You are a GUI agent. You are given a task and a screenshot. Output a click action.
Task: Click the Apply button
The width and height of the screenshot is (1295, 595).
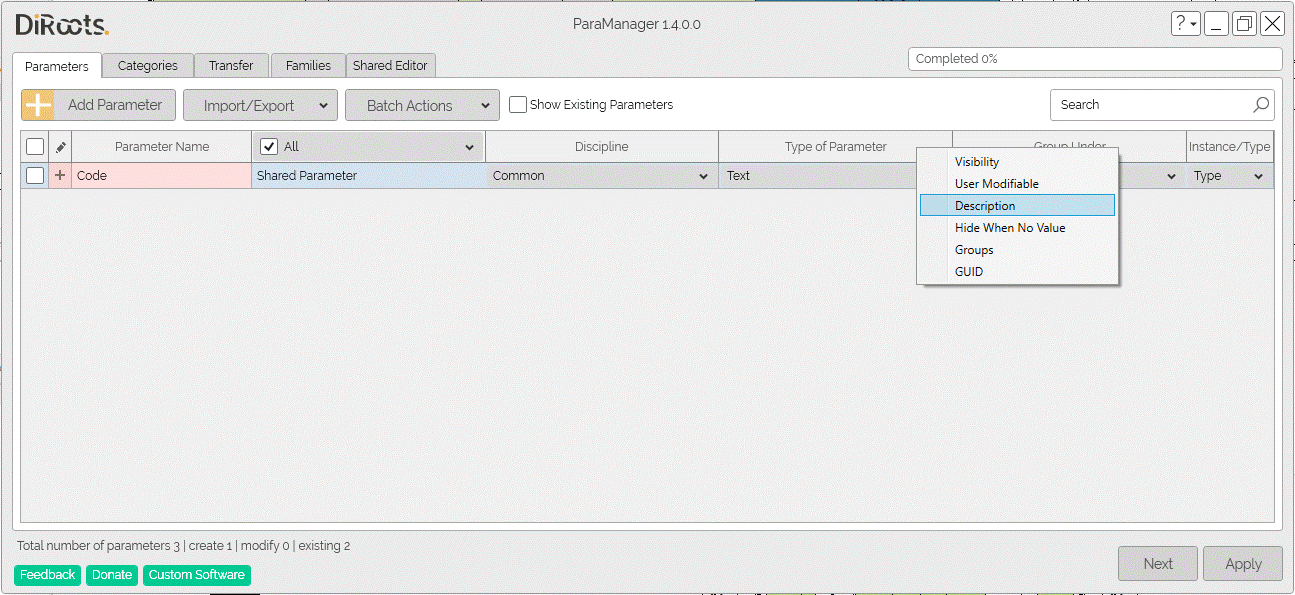pos(1242,563)
